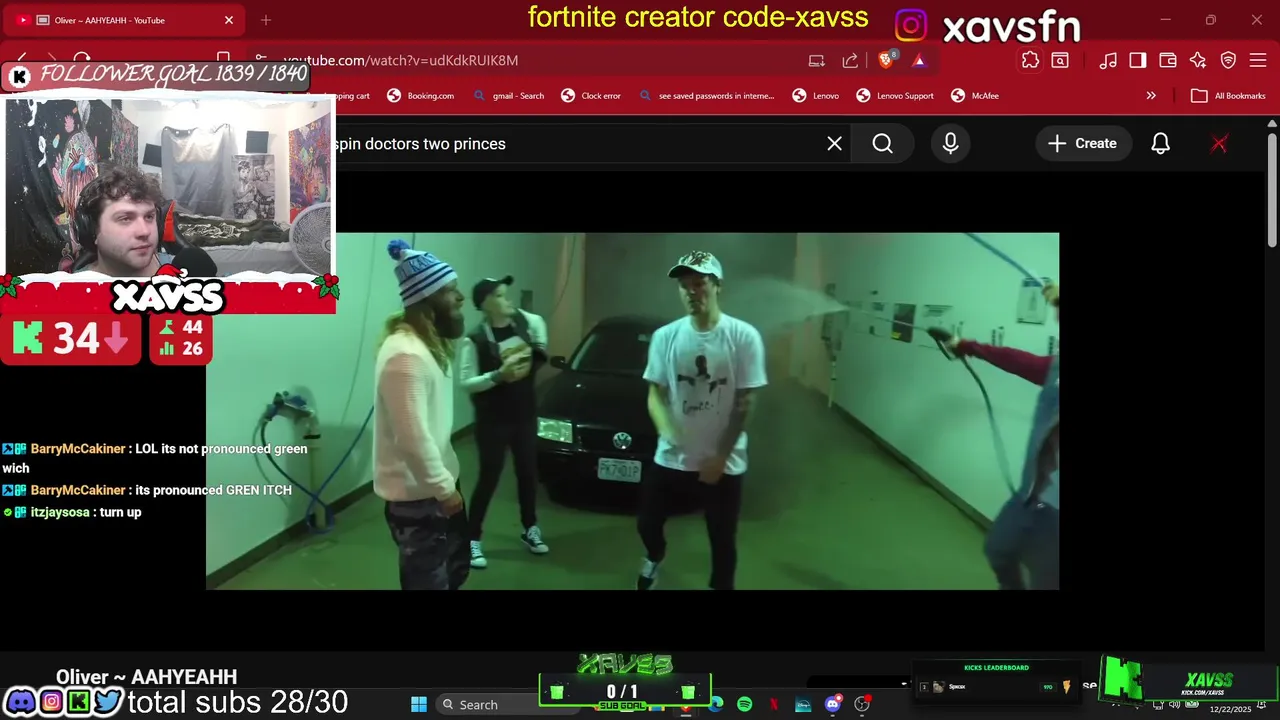Open the Lenovo bookmark
Viewport: 1280px width, 720px height.
pyautogui.click(x=816, y=96)
